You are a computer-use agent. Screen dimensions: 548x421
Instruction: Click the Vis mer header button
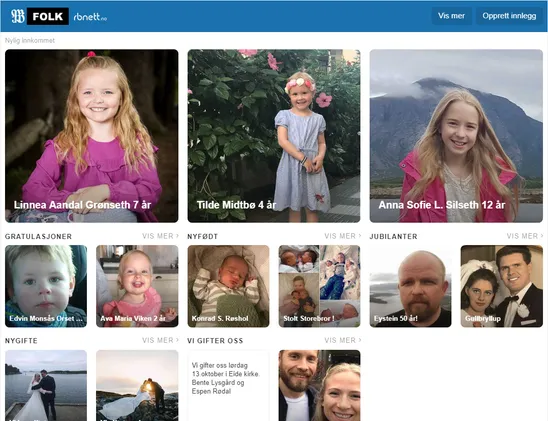click(451, 16)
